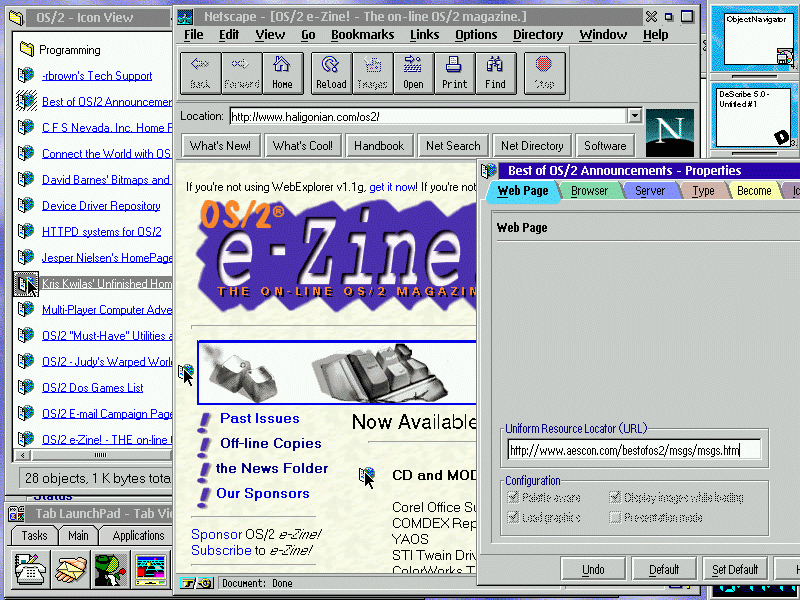The image size is (800, 600).
Task: Switch to the Tasks tab in LaunchPad
Action: click(34, 536)
